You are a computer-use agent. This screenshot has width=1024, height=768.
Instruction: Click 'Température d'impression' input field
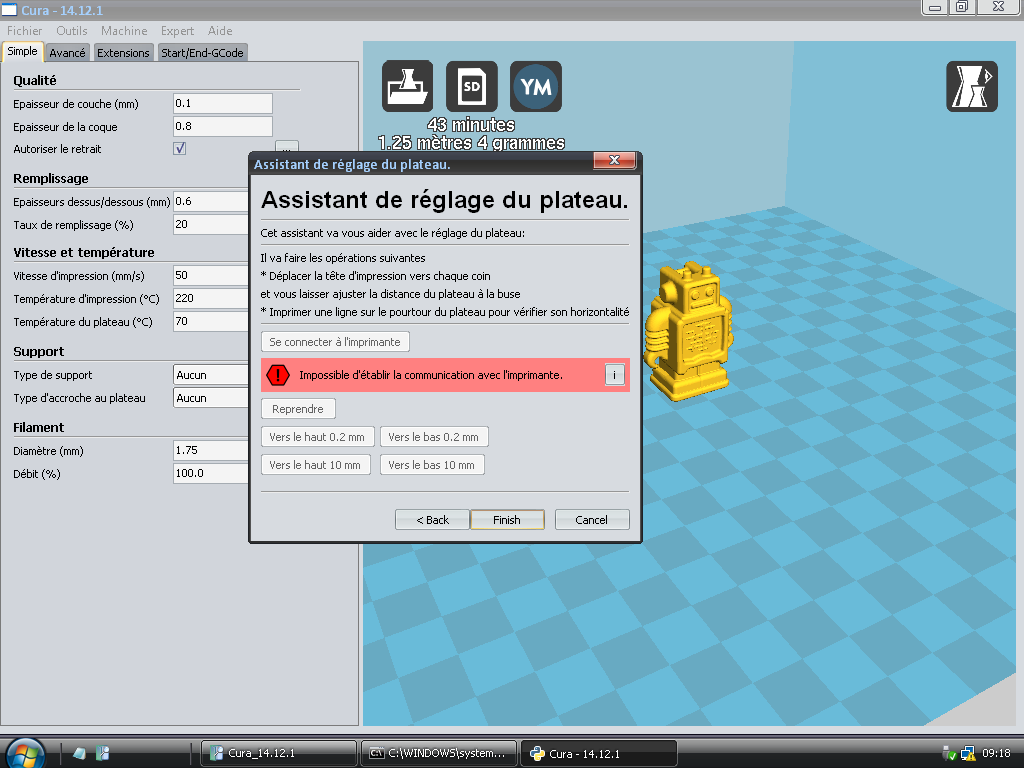211,298
